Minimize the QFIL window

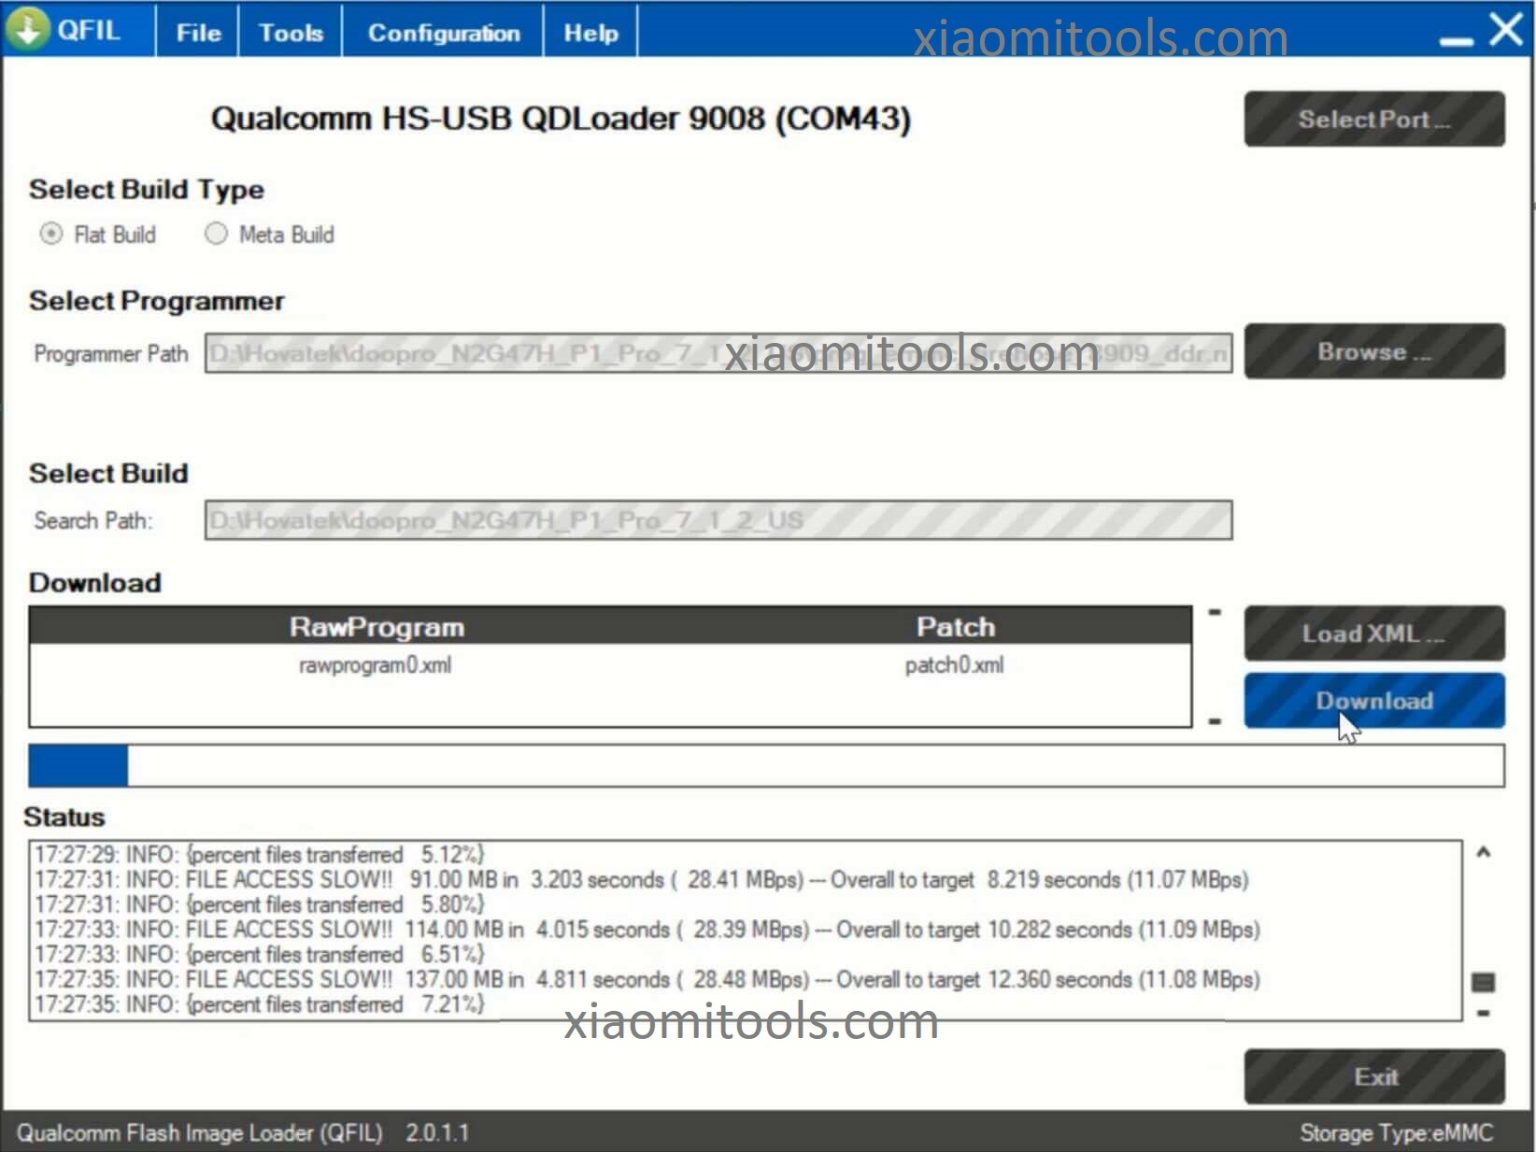(x=1456, y=38)
